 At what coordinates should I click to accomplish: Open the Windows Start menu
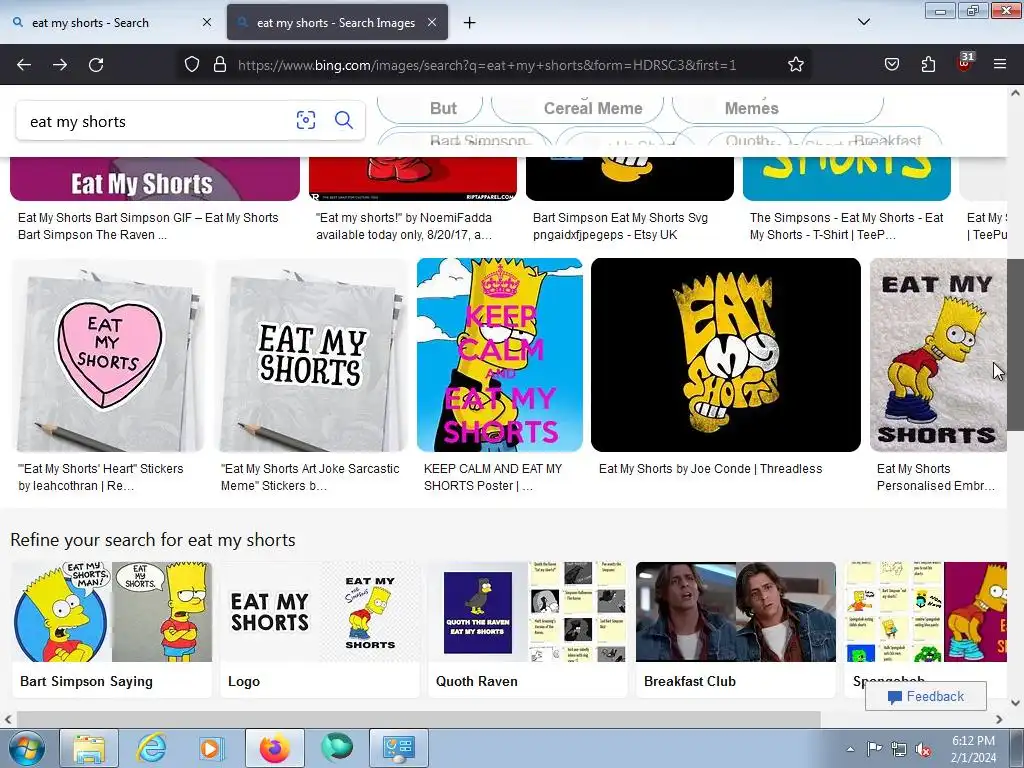25,748
